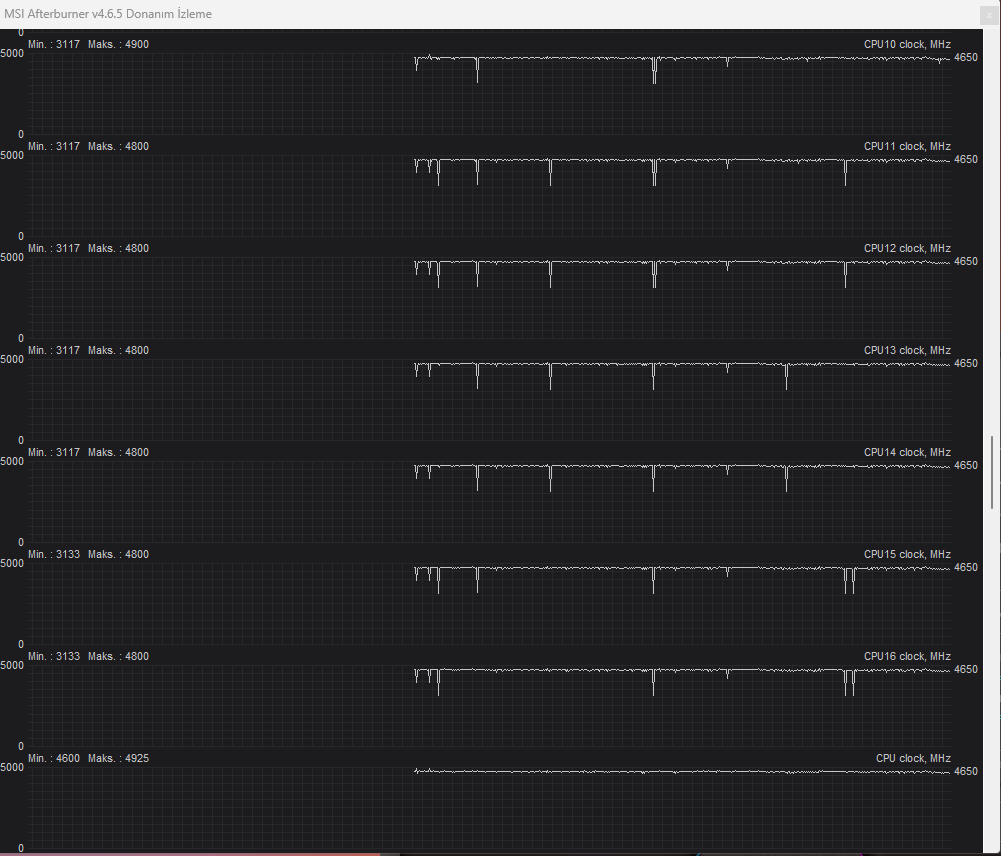Image resolution: width=1001 pixels, height=856 pixels.
Task: Click Min. : 3133 on the CPU16 graph
Action: click(x=54, y=657)
